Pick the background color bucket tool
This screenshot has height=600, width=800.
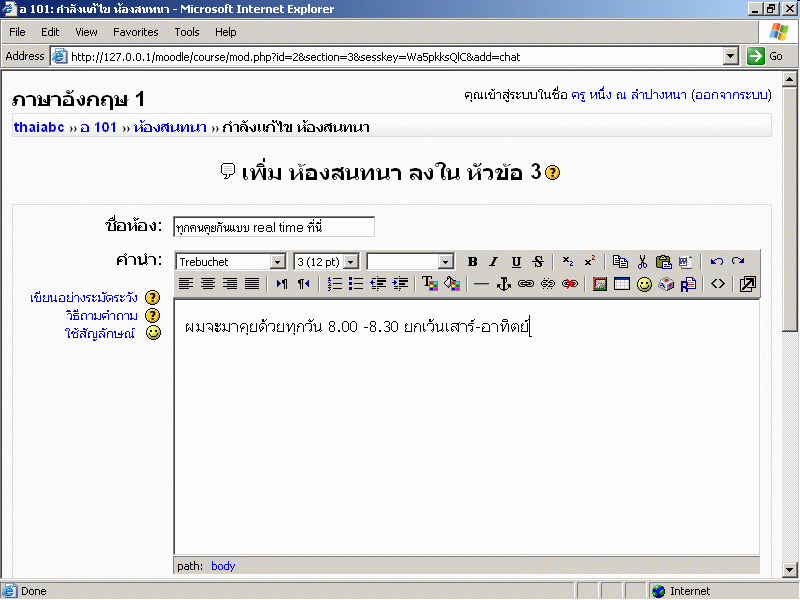click(452, 284)
